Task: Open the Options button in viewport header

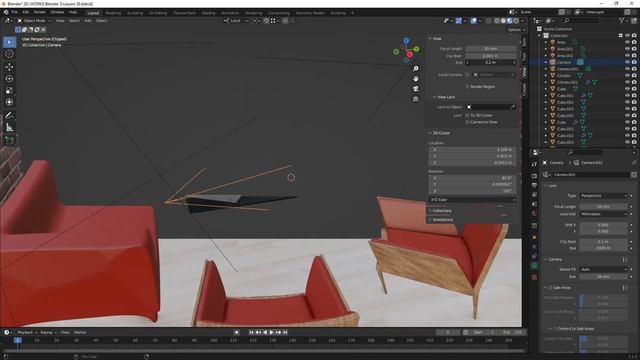Action: pos(516,30)
